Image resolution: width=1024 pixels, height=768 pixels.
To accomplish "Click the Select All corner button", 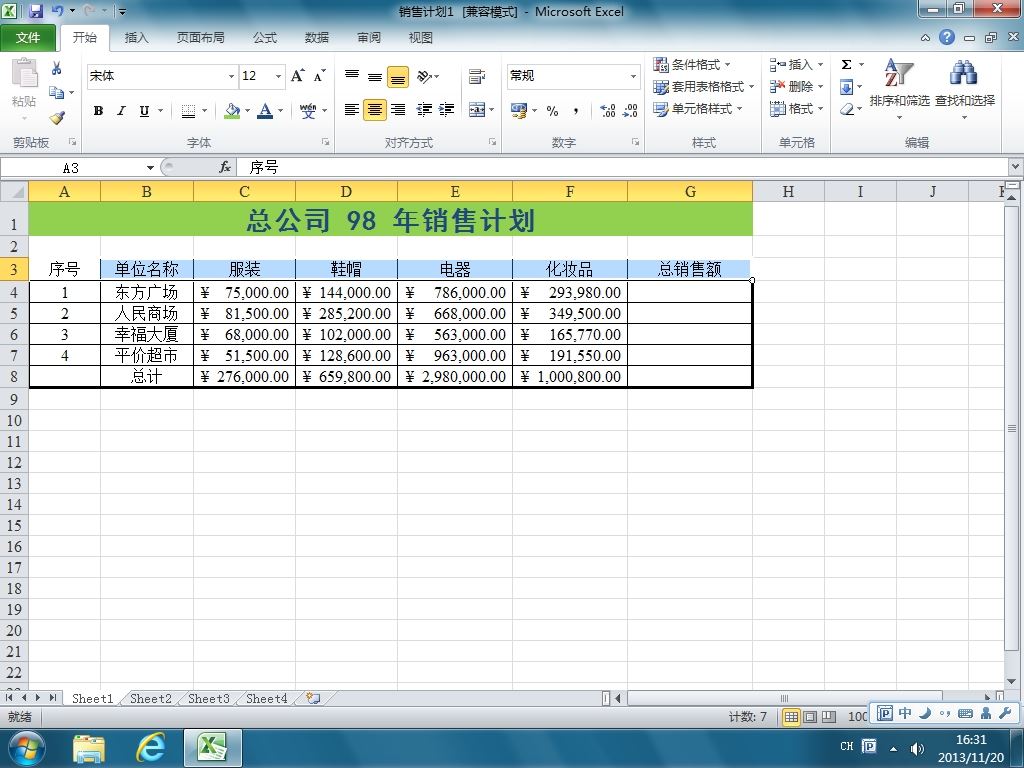I will (14, 191).
